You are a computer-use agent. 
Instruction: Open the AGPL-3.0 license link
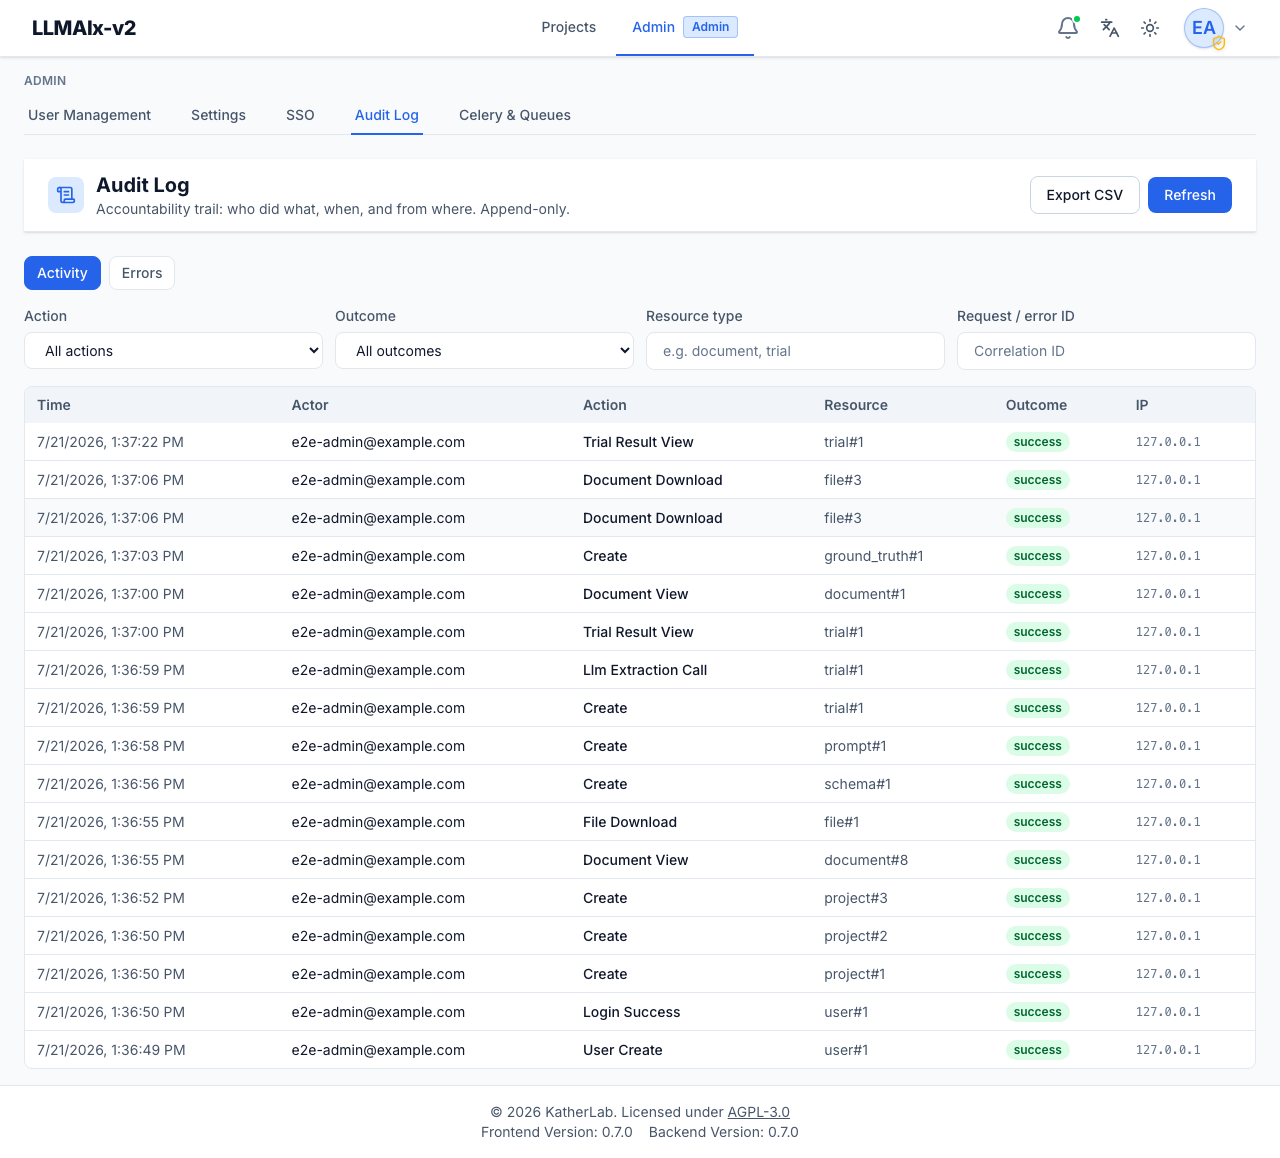[x=758, y=1112]
